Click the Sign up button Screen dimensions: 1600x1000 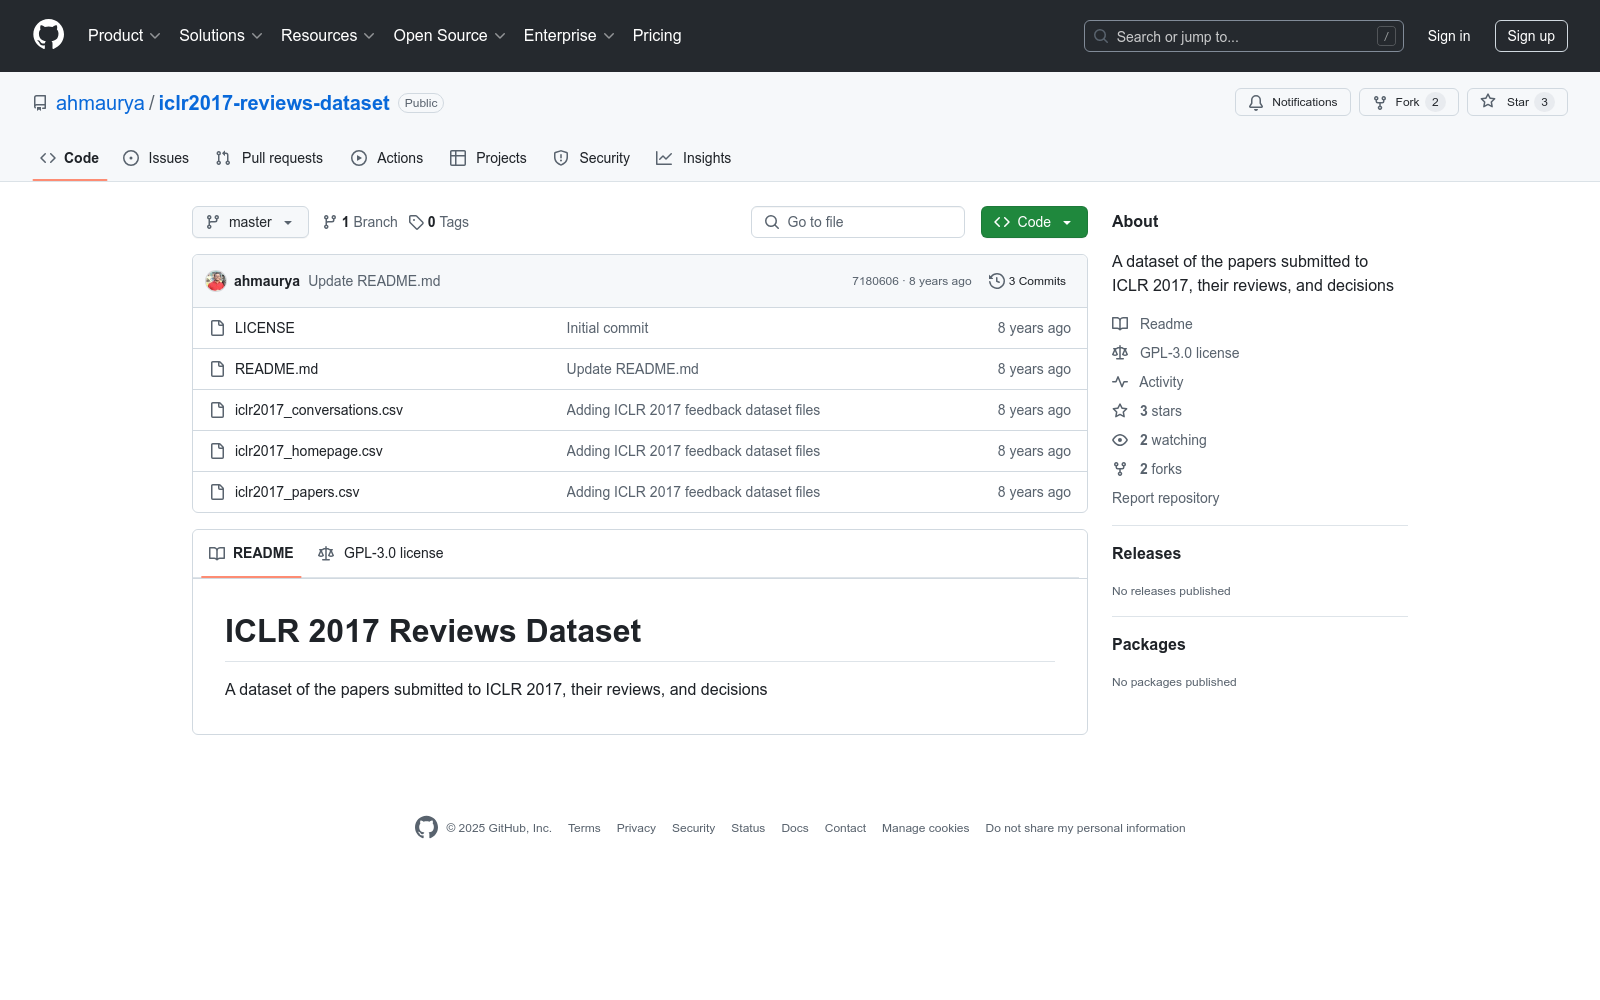point(1531,36)
